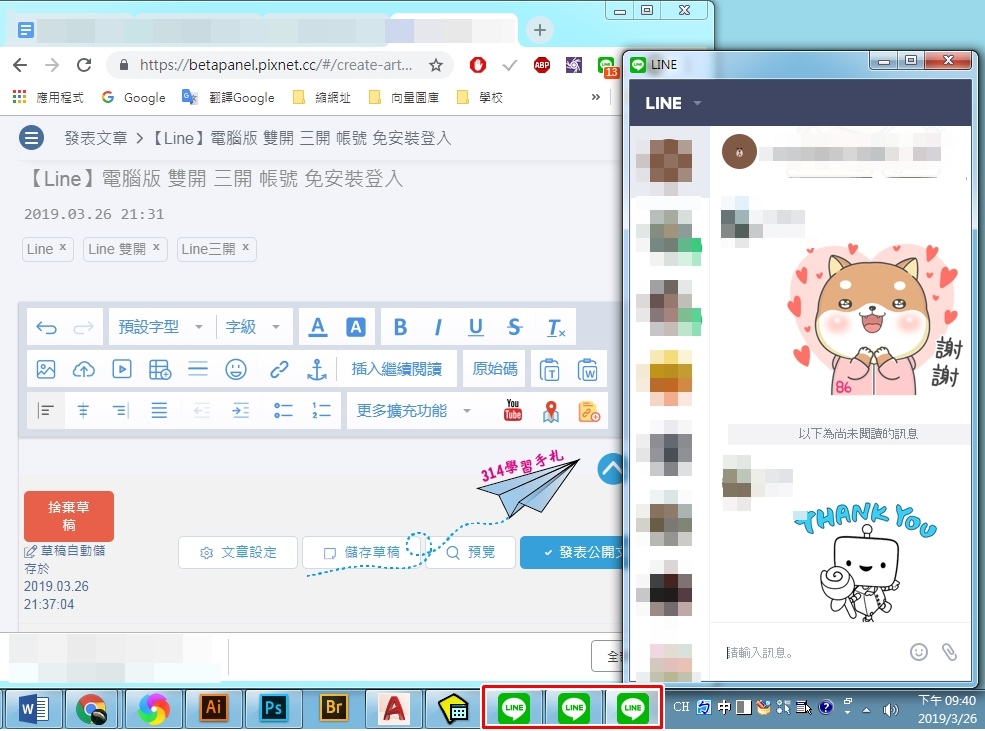Viewport: 985px width, 731px height.
Task: Upload a file with the cloud upload icon
Action: (84, 369)
